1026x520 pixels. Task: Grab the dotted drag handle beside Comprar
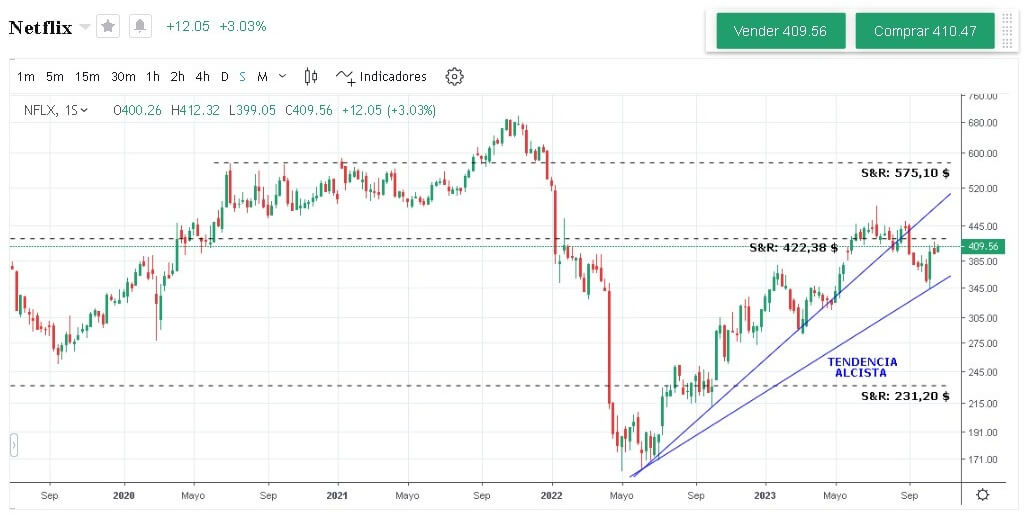1007,31
